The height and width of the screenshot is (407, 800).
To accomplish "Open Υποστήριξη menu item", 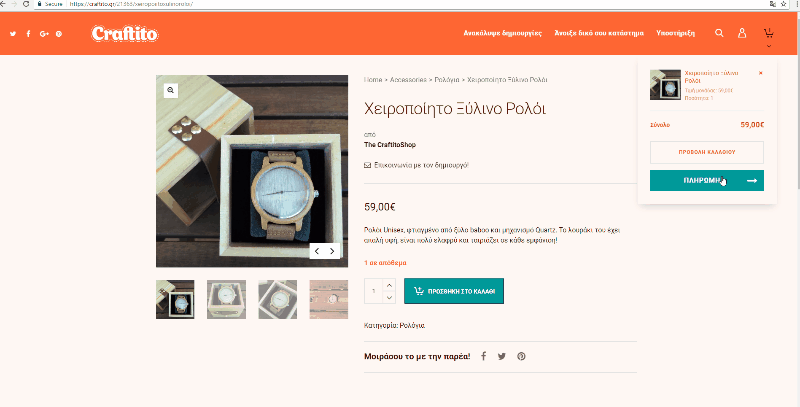I will click(x=676, y=33).
